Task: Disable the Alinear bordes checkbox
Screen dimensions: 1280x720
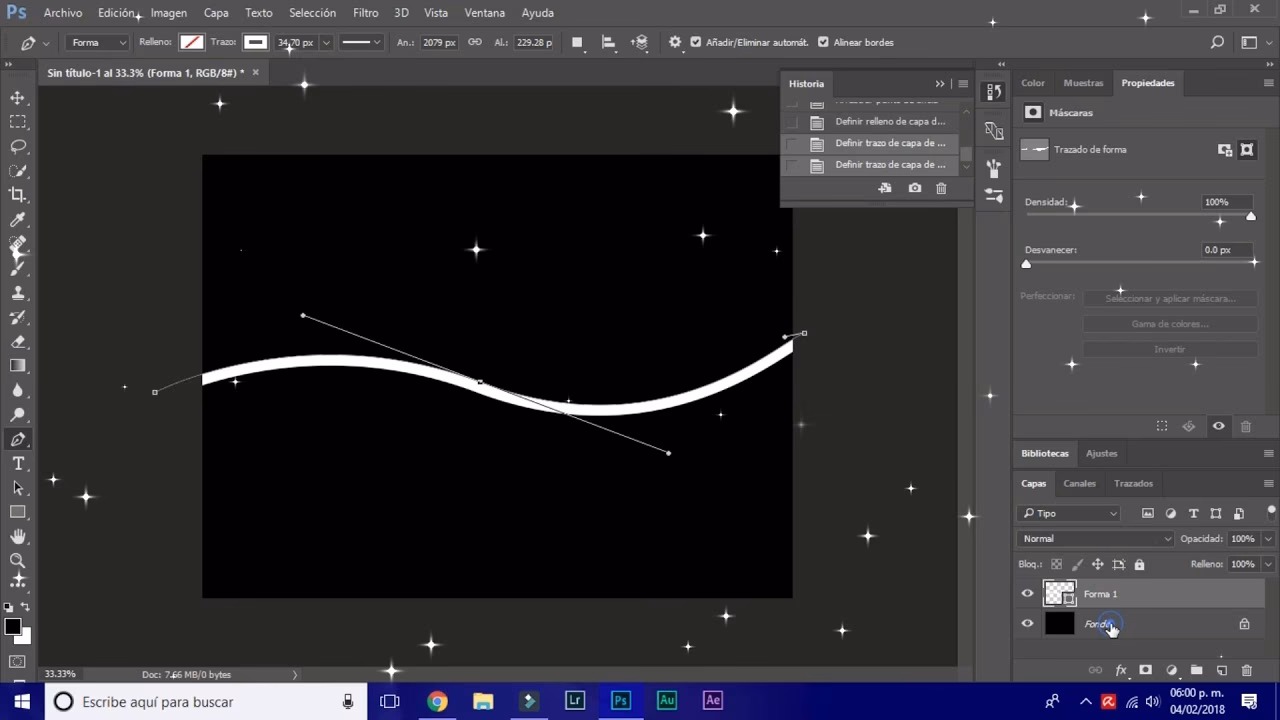Action: pyautogui.click(x=823, y=42)
